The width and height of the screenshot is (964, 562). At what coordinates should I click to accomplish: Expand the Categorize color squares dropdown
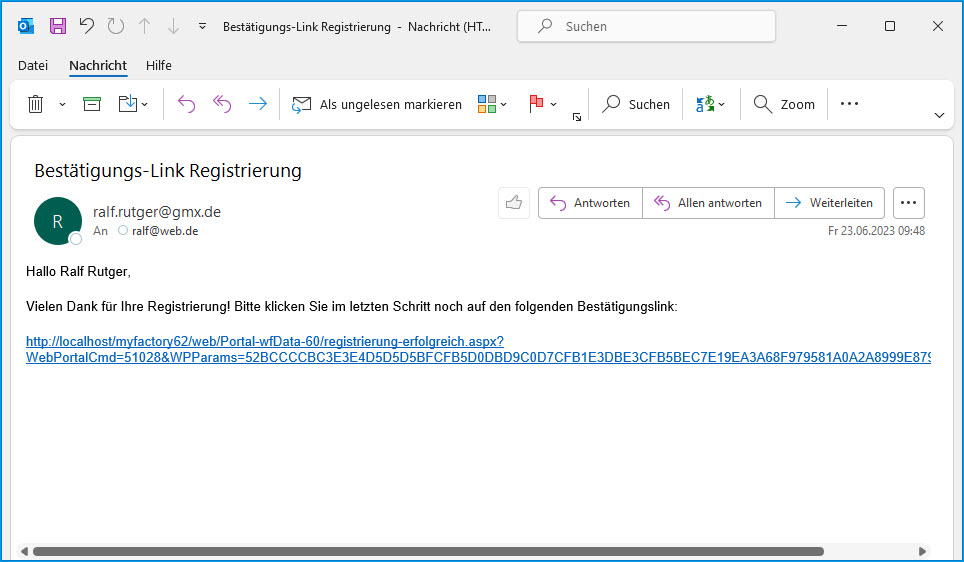503,104
